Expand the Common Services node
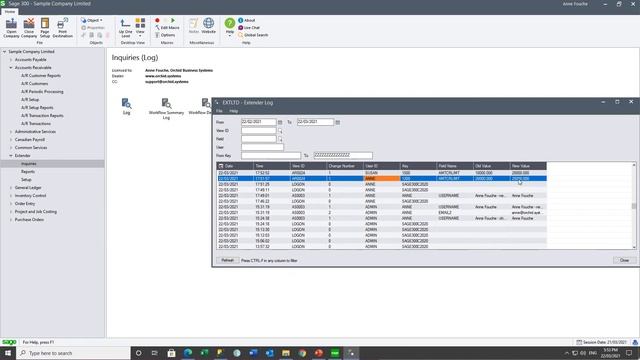 (x=11, y=148)
